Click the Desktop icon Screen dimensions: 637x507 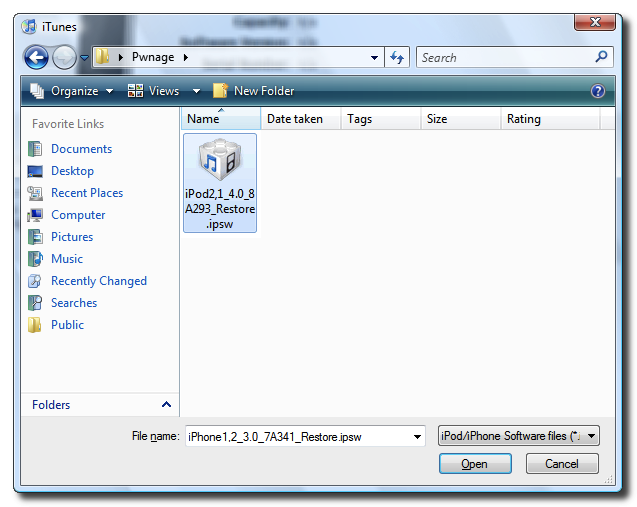coord(35,171)
